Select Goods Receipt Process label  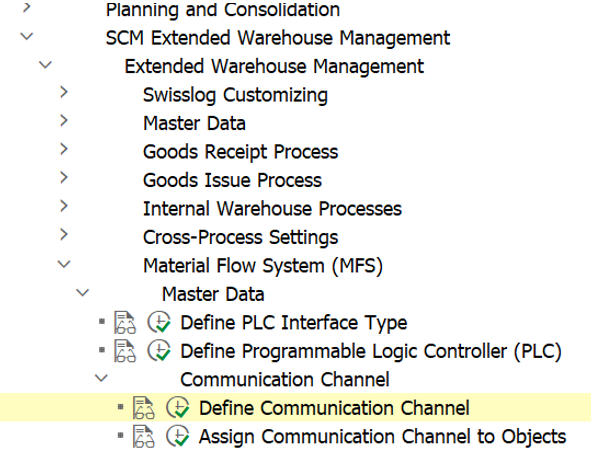pyautogui.click(x=240, y=152)
